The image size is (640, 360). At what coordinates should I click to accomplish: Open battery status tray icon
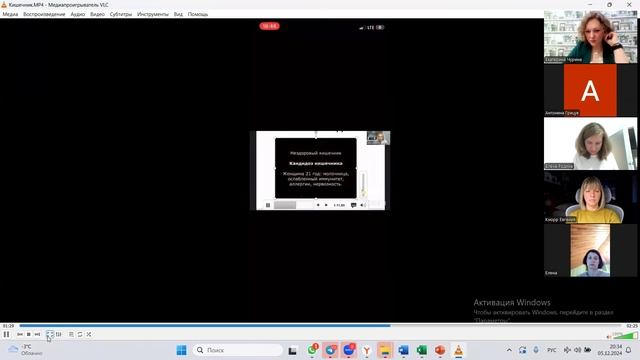point(587,350)
